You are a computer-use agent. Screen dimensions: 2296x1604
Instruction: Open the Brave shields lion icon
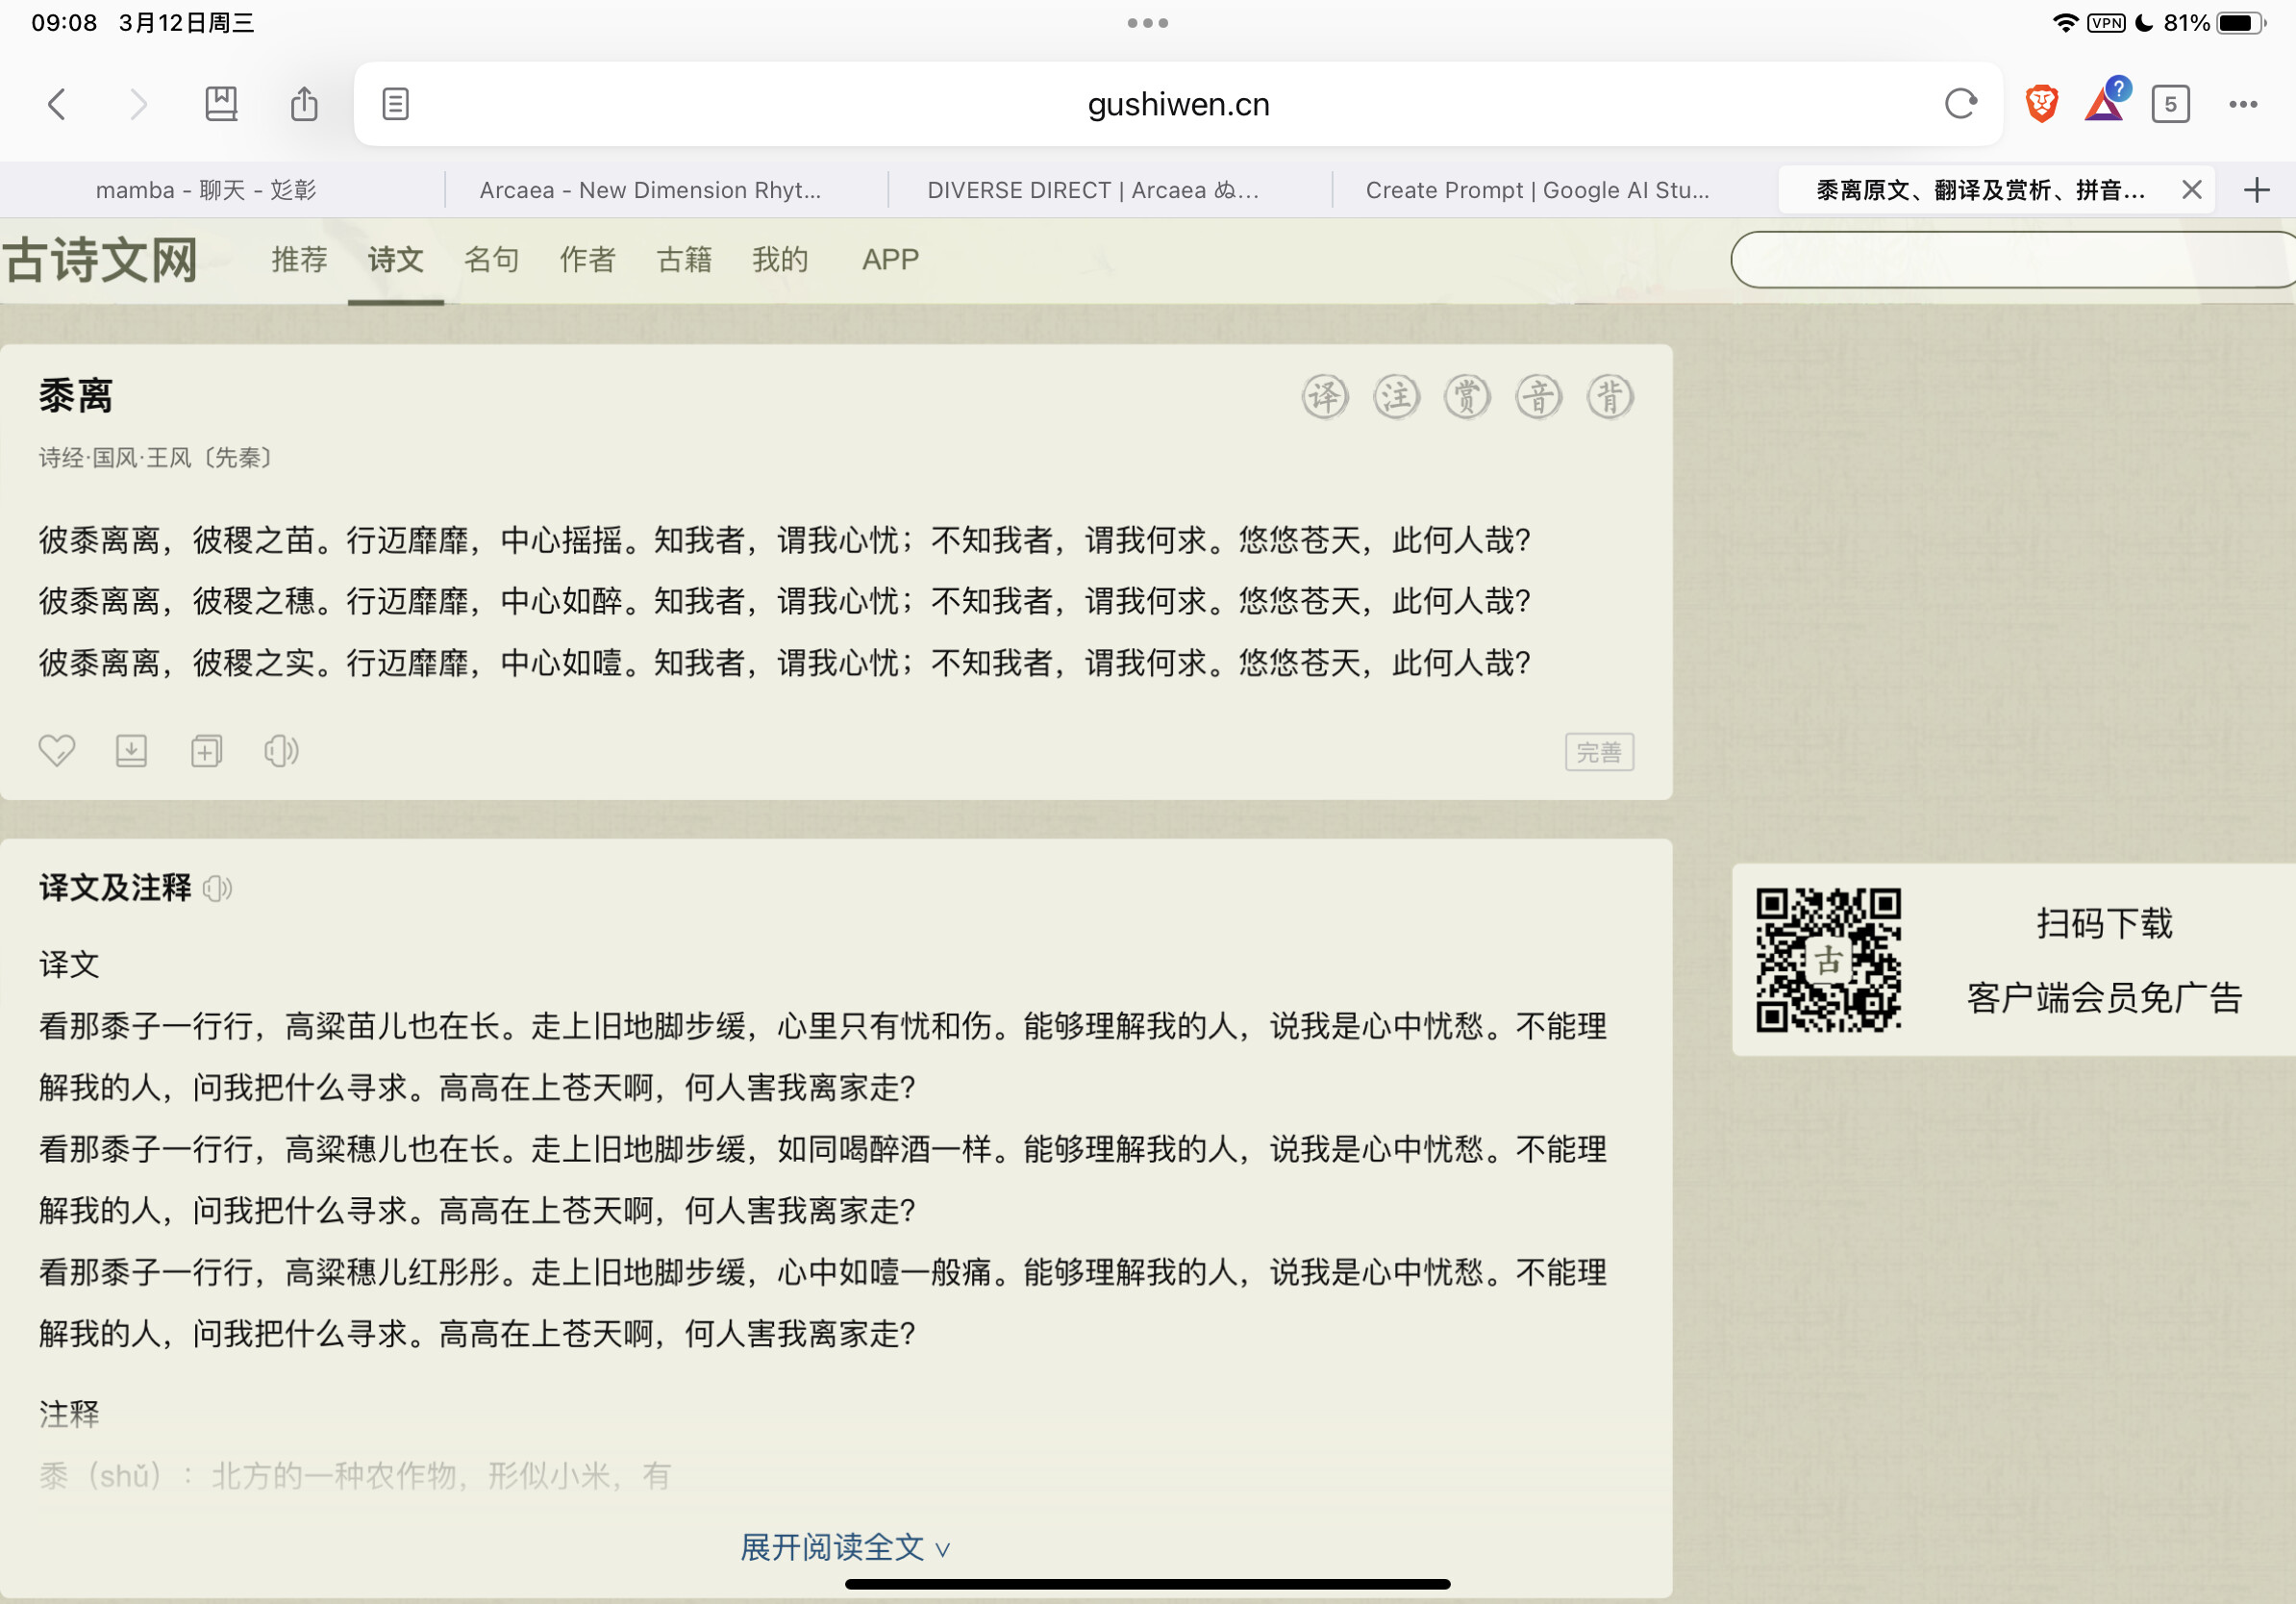pos(2041,104)
